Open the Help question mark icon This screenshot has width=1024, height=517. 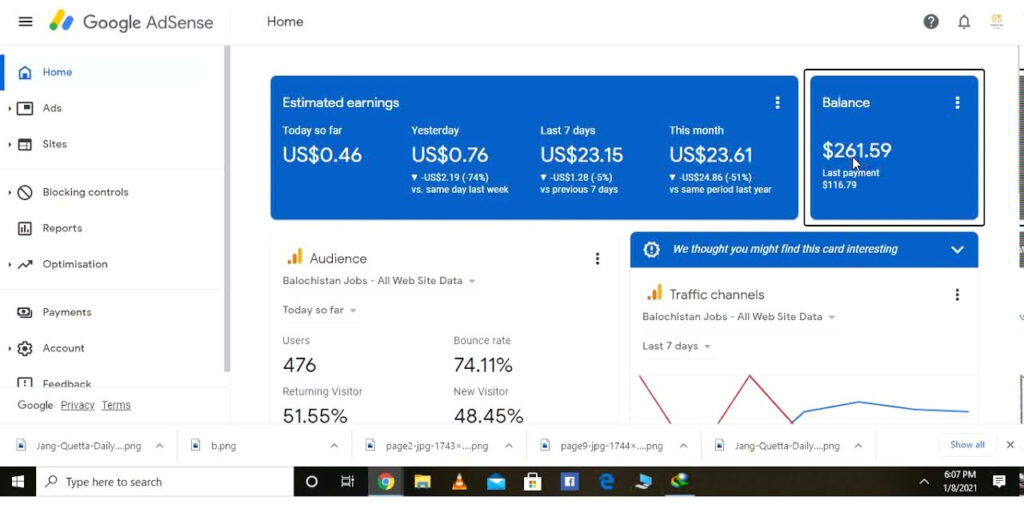pos(931,22)
